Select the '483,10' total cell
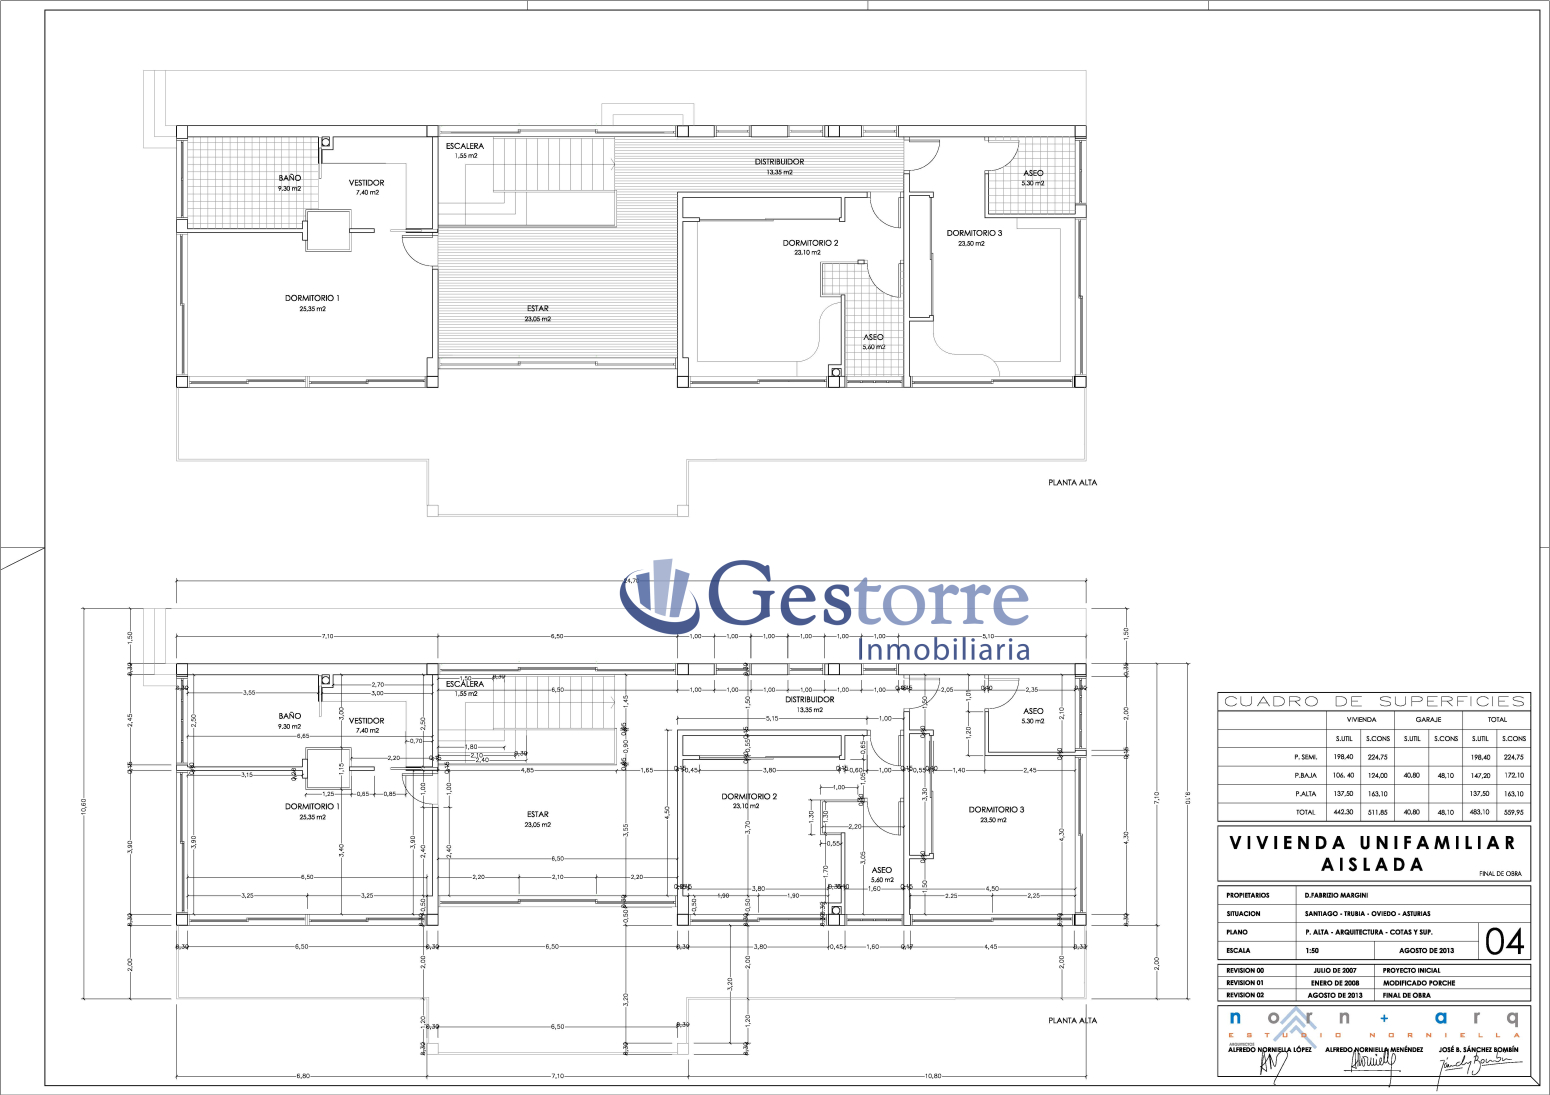This screenshot has height=1095, width=1550. point(1480,812)
